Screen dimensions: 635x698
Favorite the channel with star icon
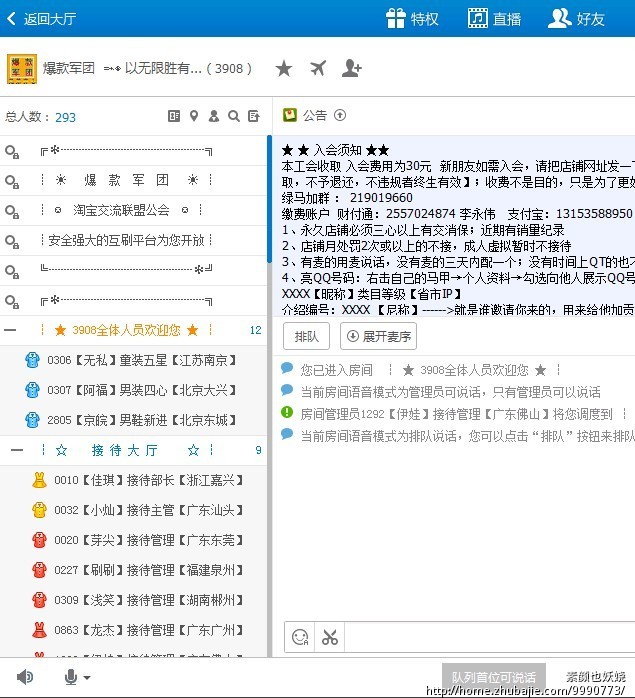(x=283, y=69)
